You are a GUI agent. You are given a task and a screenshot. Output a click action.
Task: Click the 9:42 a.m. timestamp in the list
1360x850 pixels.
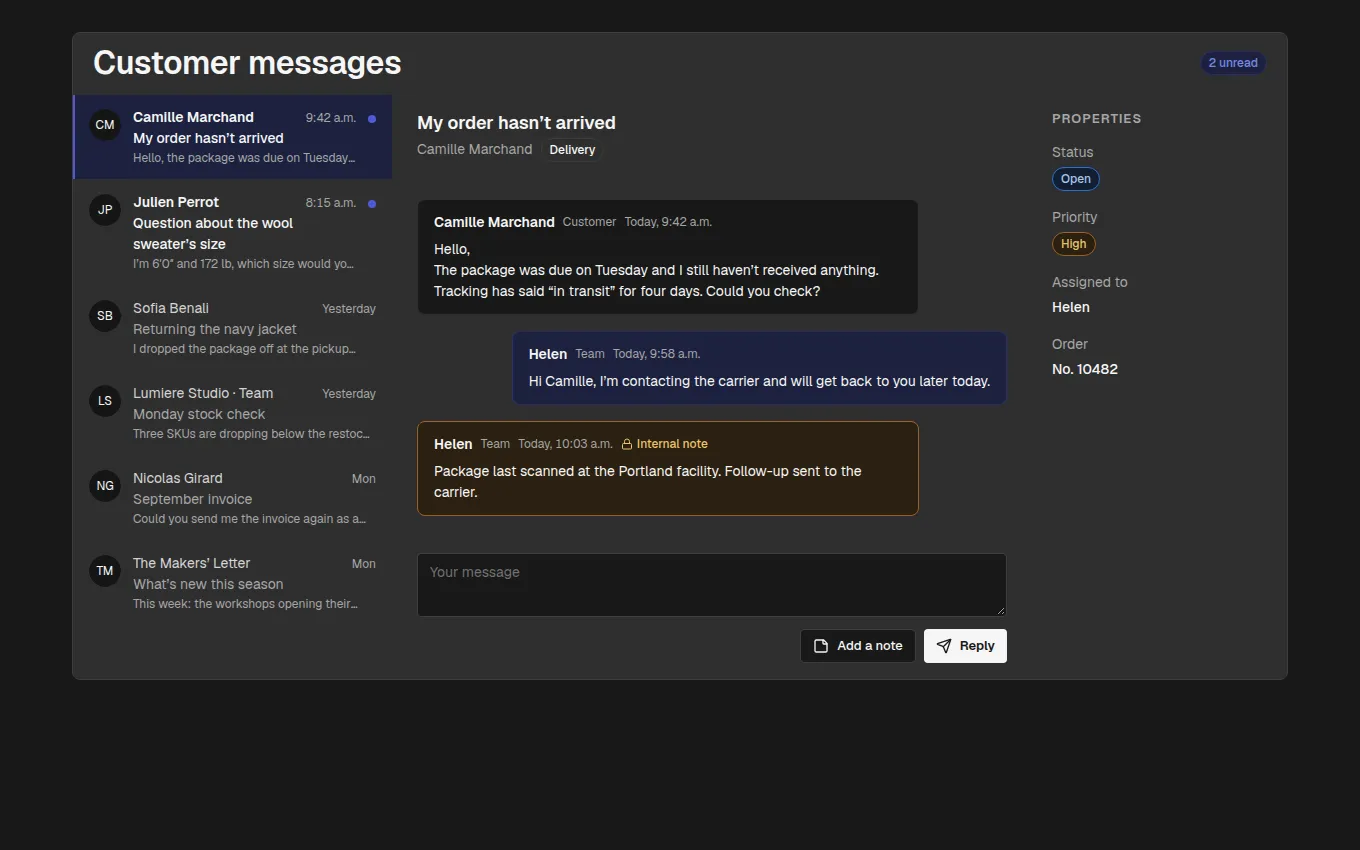pyautogui.click(x=331, y=118)
